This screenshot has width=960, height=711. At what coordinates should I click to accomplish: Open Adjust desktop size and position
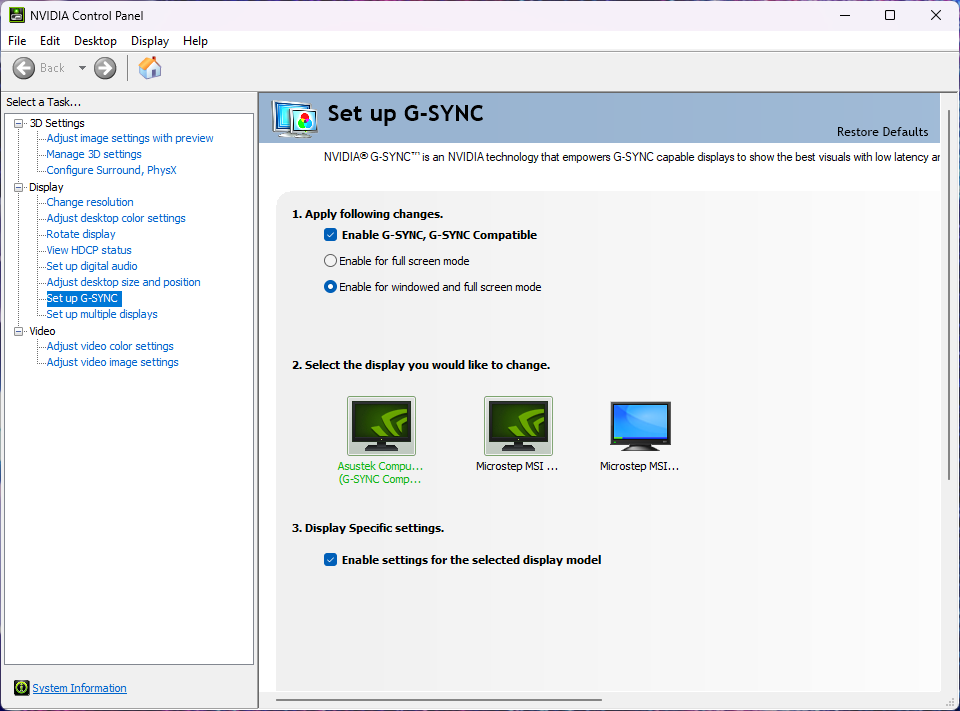click(x=123, y=282)
